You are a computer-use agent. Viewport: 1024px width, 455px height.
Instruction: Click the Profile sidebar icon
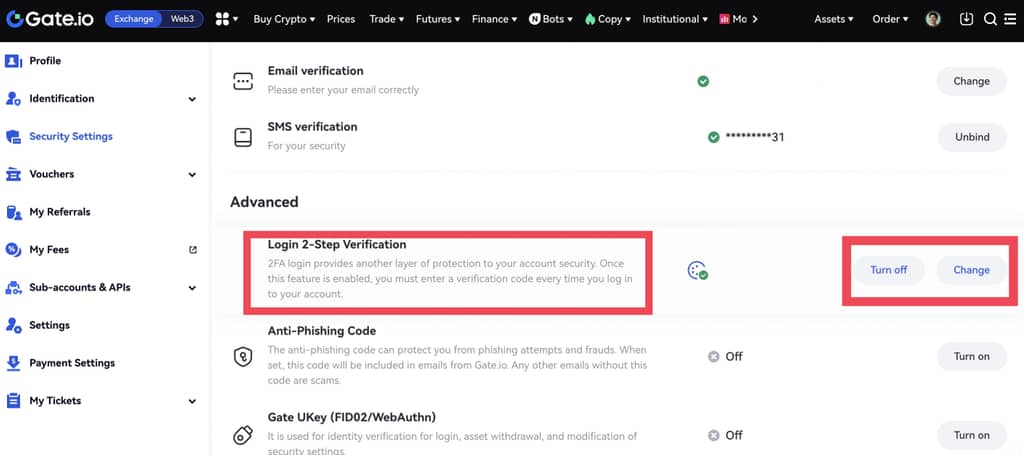point(14,61)
